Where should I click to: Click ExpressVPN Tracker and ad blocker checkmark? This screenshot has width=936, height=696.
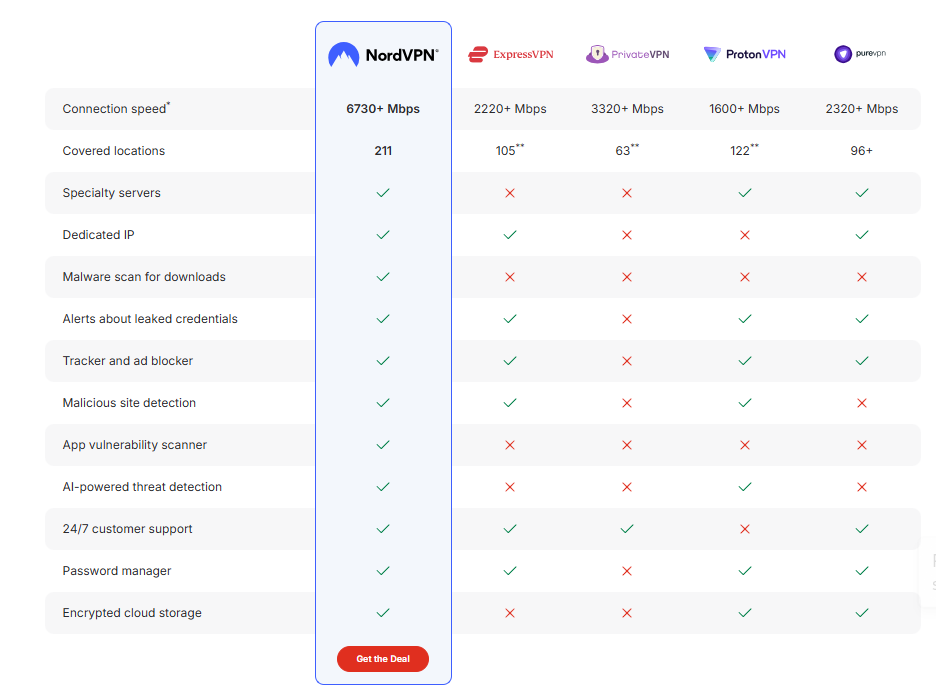pos(510,361)
